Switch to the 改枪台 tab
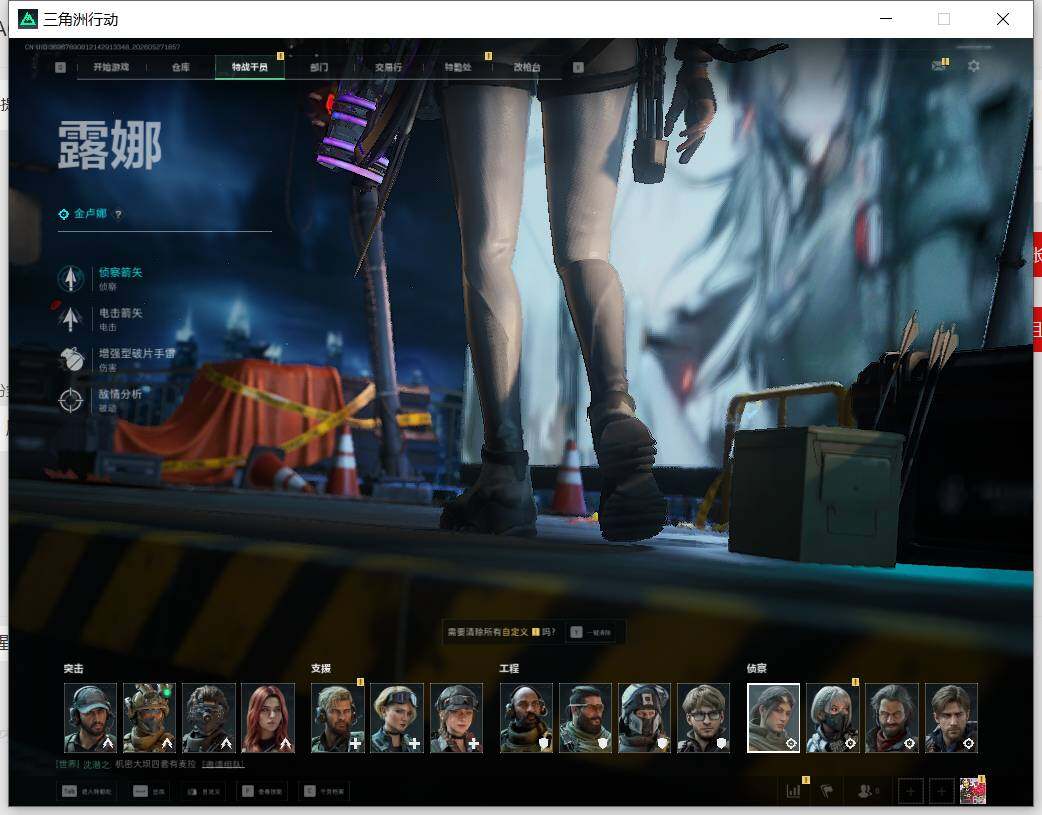Viewport: 1042px width, 815px height. click(x=527, y=67)
